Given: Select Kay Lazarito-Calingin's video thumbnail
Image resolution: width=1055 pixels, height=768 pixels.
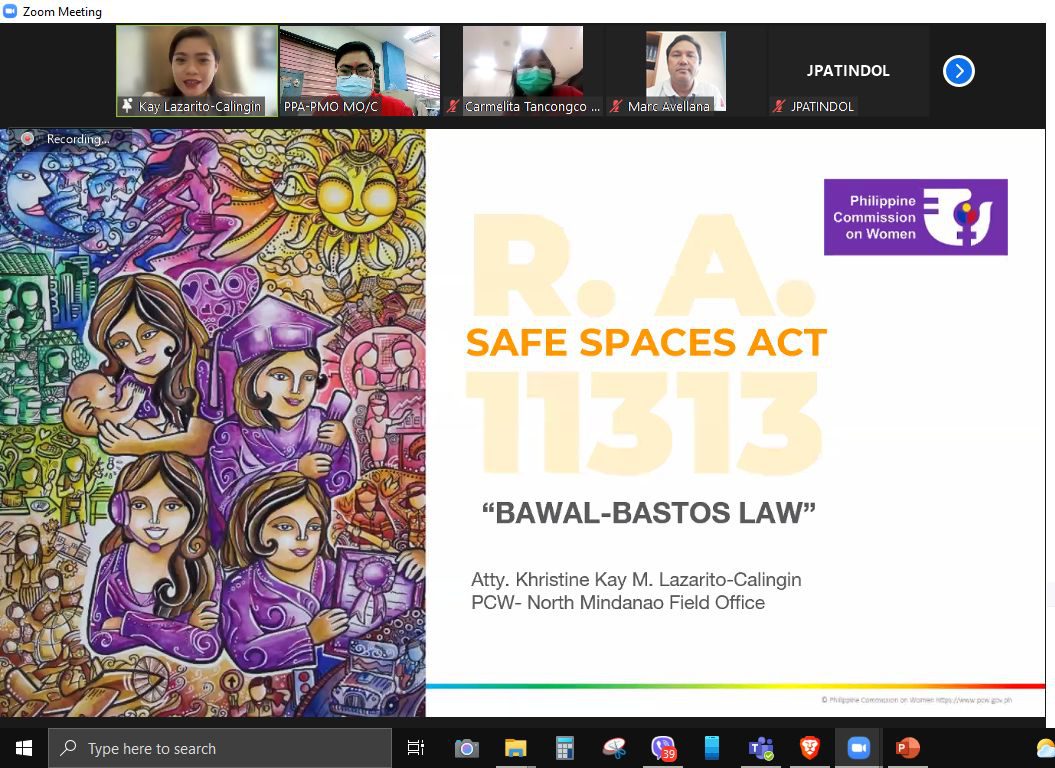Looking at the screenshot, I should click(196, 71).
